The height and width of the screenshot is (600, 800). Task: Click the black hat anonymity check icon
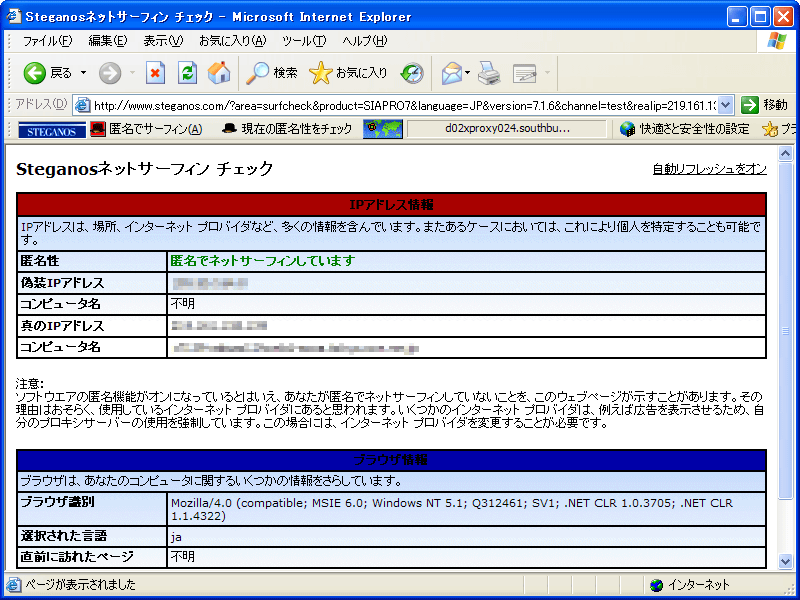click(x=229, y=129)
